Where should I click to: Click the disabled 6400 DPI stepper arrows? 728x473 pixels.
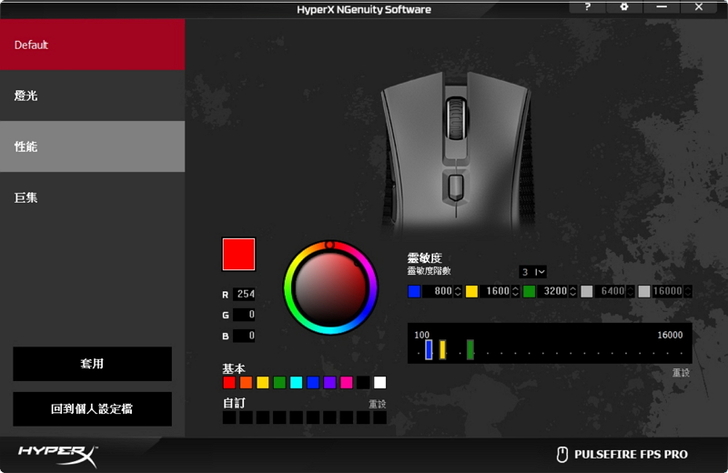(630, 291)
